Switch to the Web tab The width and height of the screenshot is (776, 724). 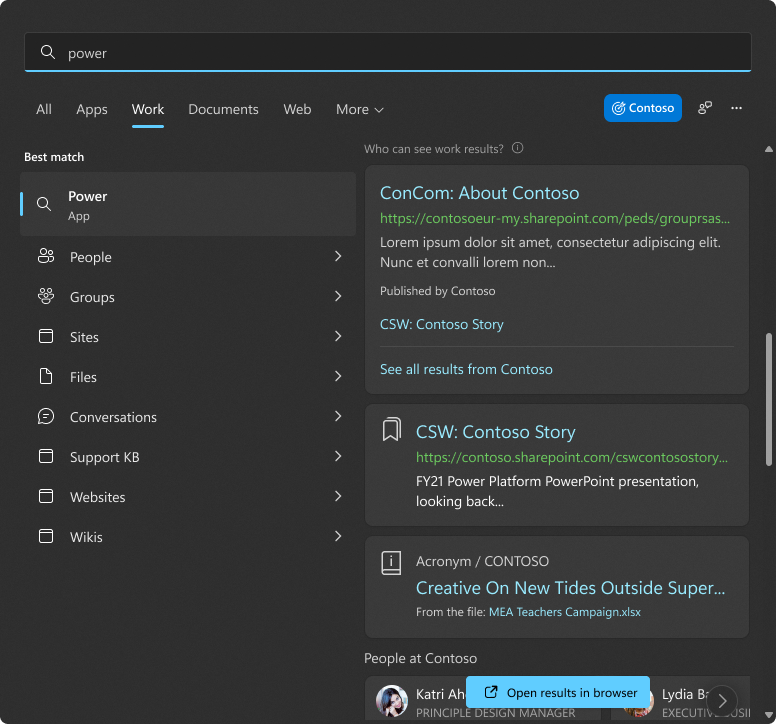[x=297, y=109]
